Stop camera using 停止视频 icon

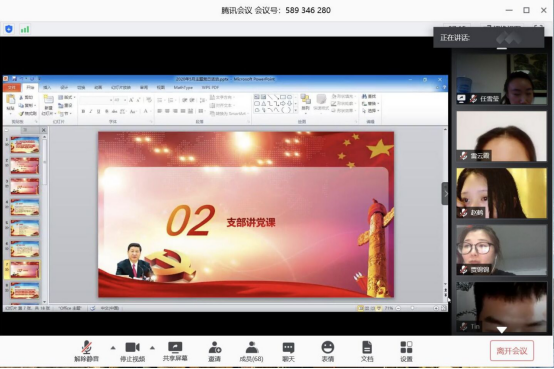pyautogui.click(x=132, y=351)
